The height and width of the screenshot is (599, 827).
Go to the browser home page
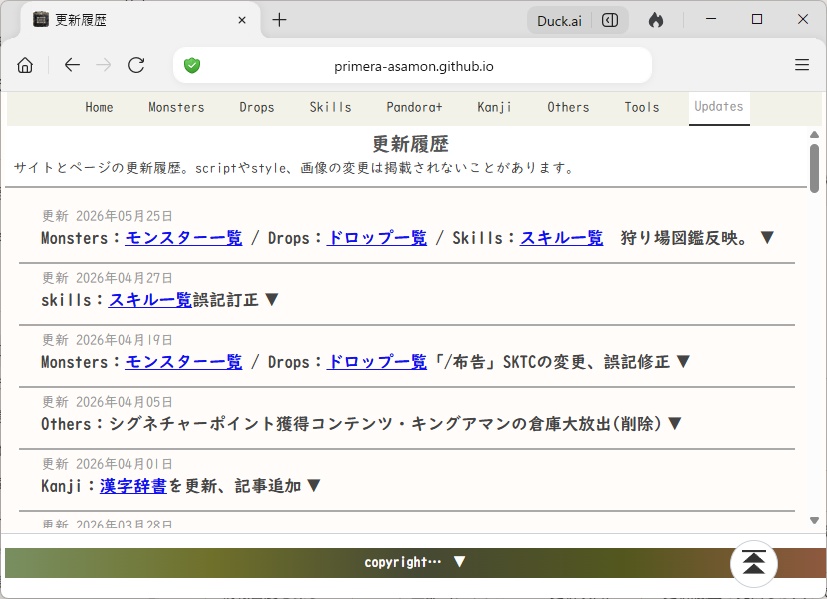tap(25, 65)
